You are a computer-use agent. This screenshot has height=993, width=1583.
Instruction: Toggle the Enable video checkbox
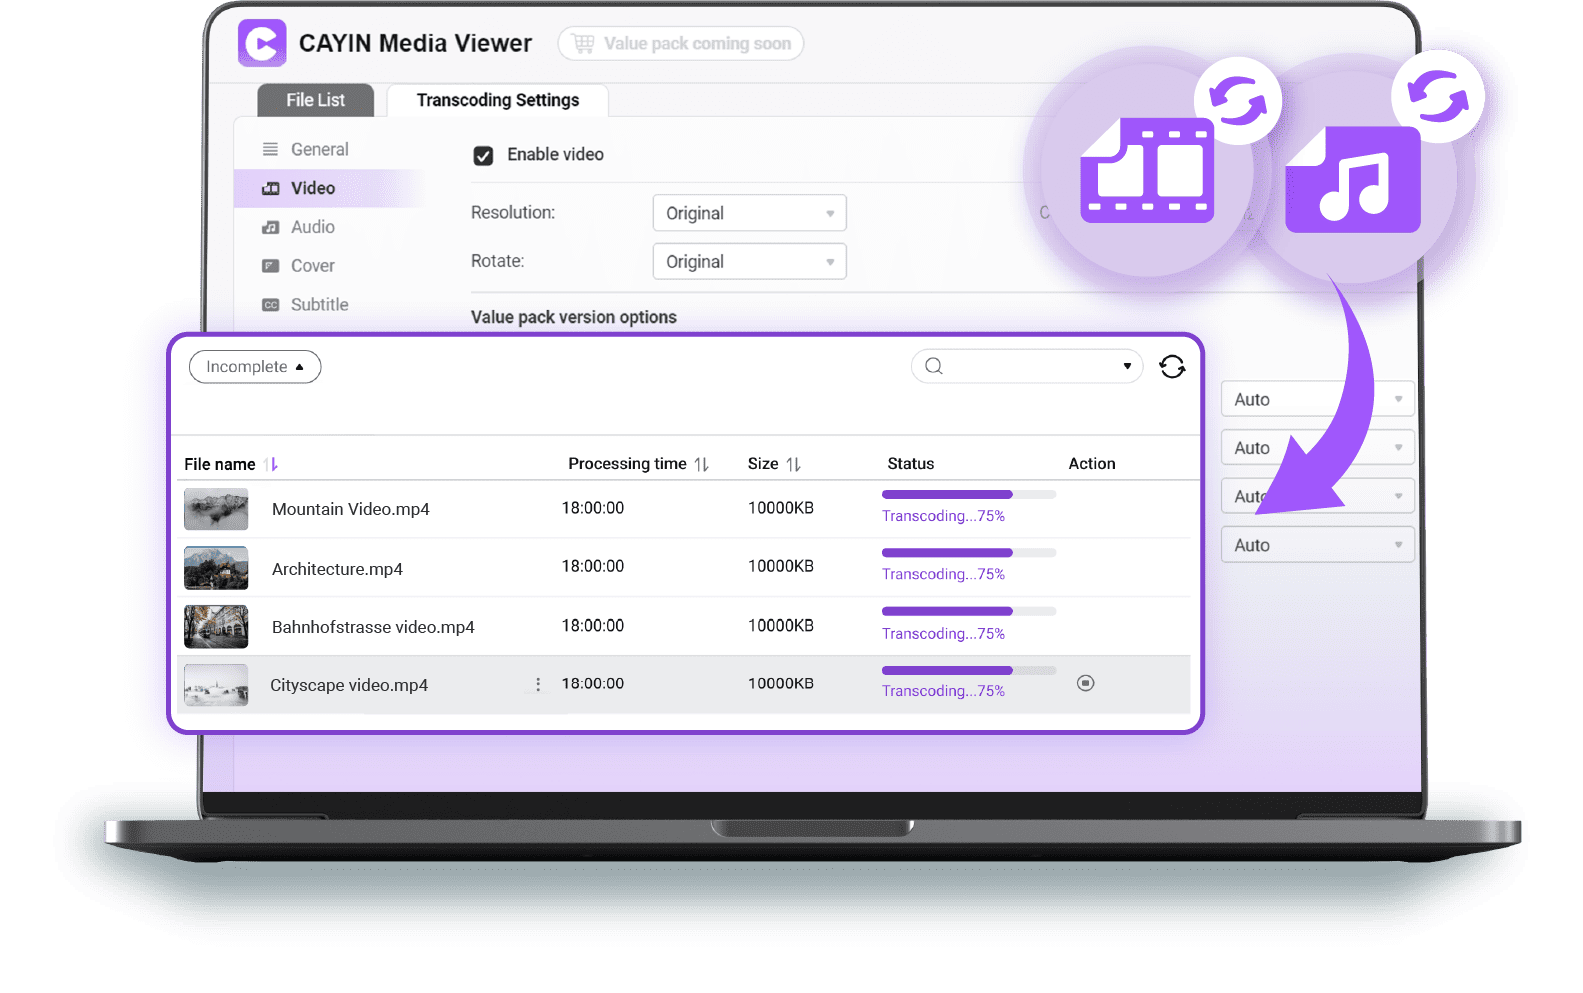click(x=483, y=155)
